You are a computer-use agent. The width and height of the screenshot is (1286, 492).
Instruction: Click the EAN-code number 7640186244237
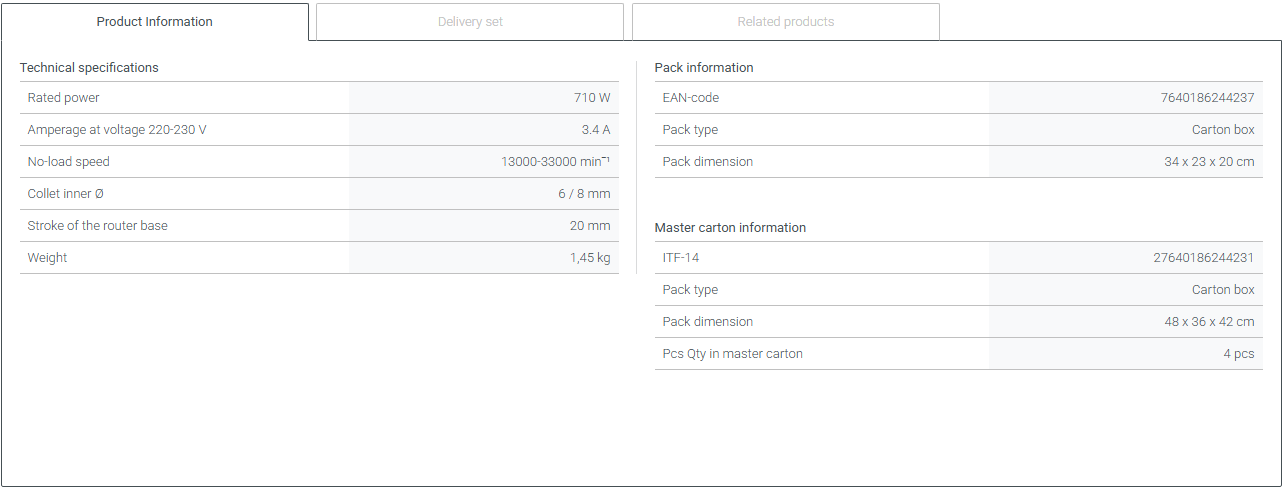1207,98
